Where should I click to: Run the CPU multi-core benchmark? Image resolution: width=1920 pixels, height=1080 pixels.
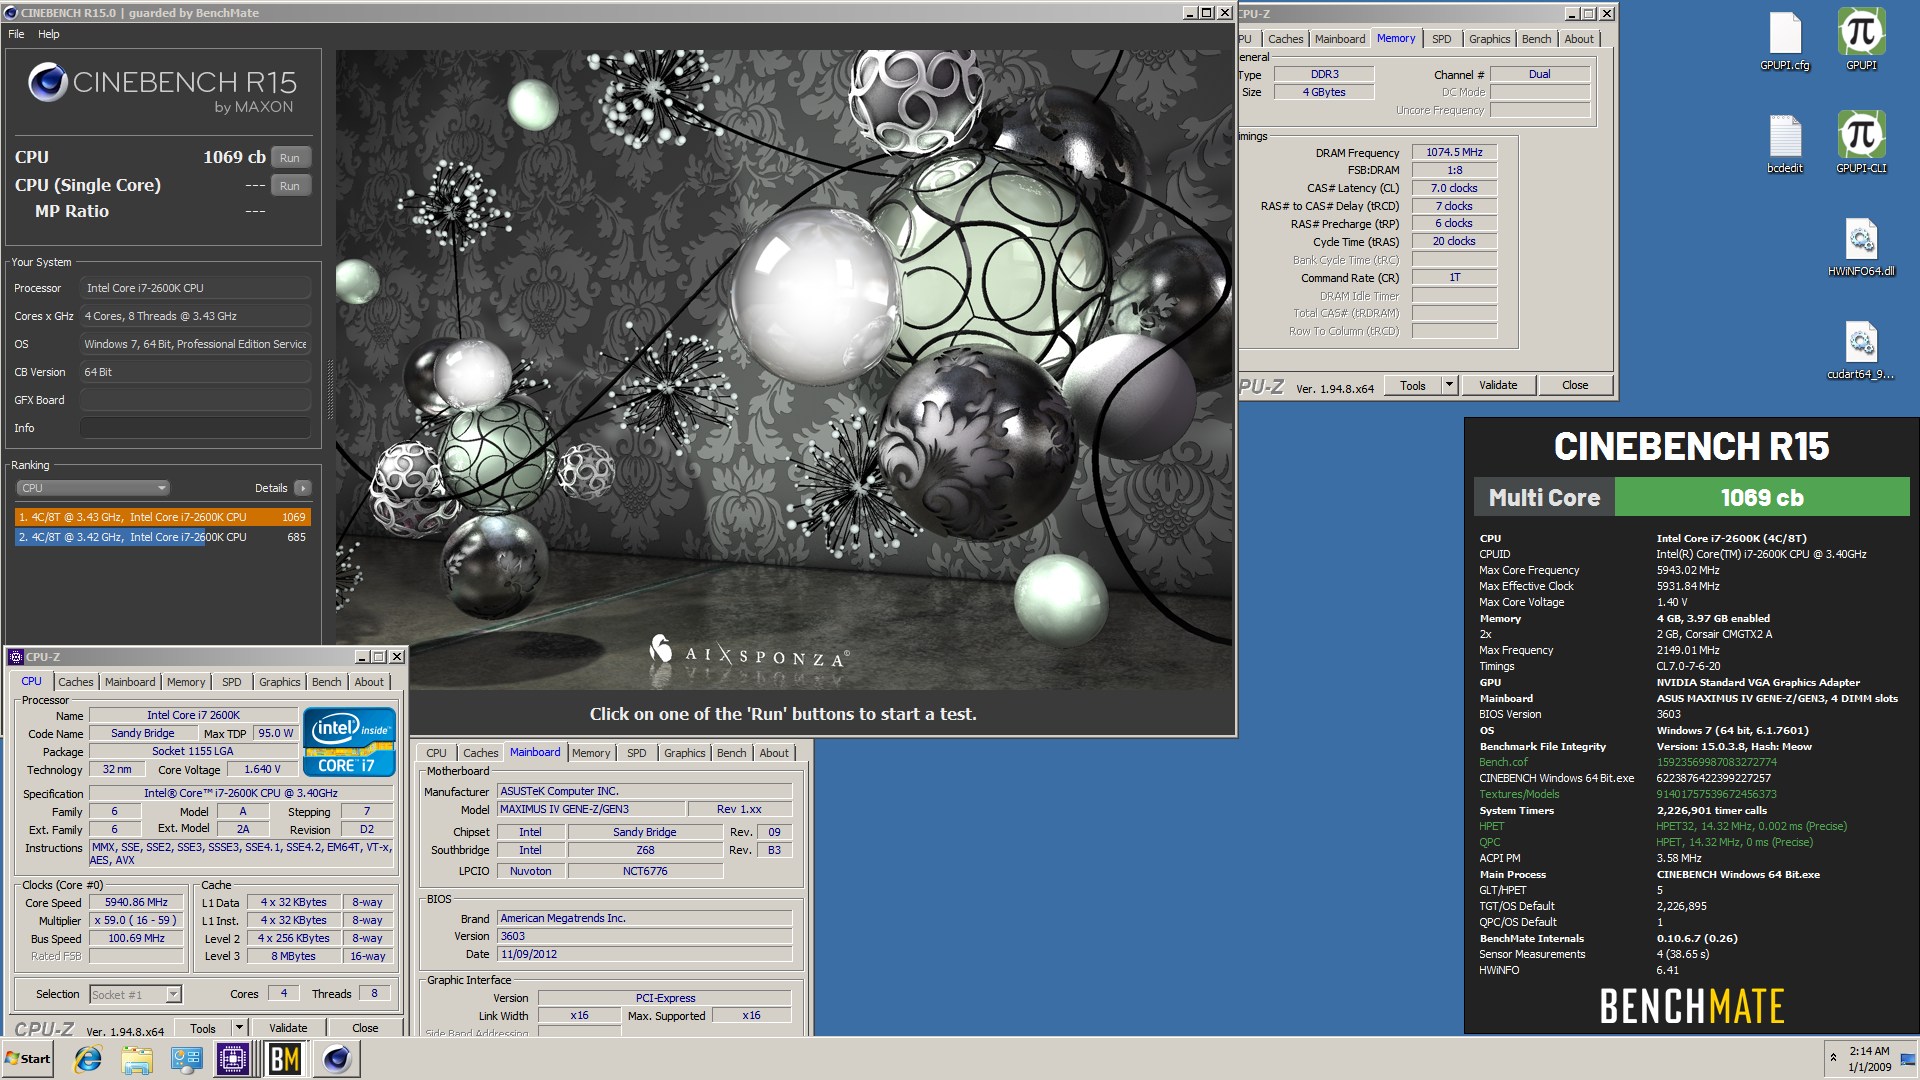(290, 157)
